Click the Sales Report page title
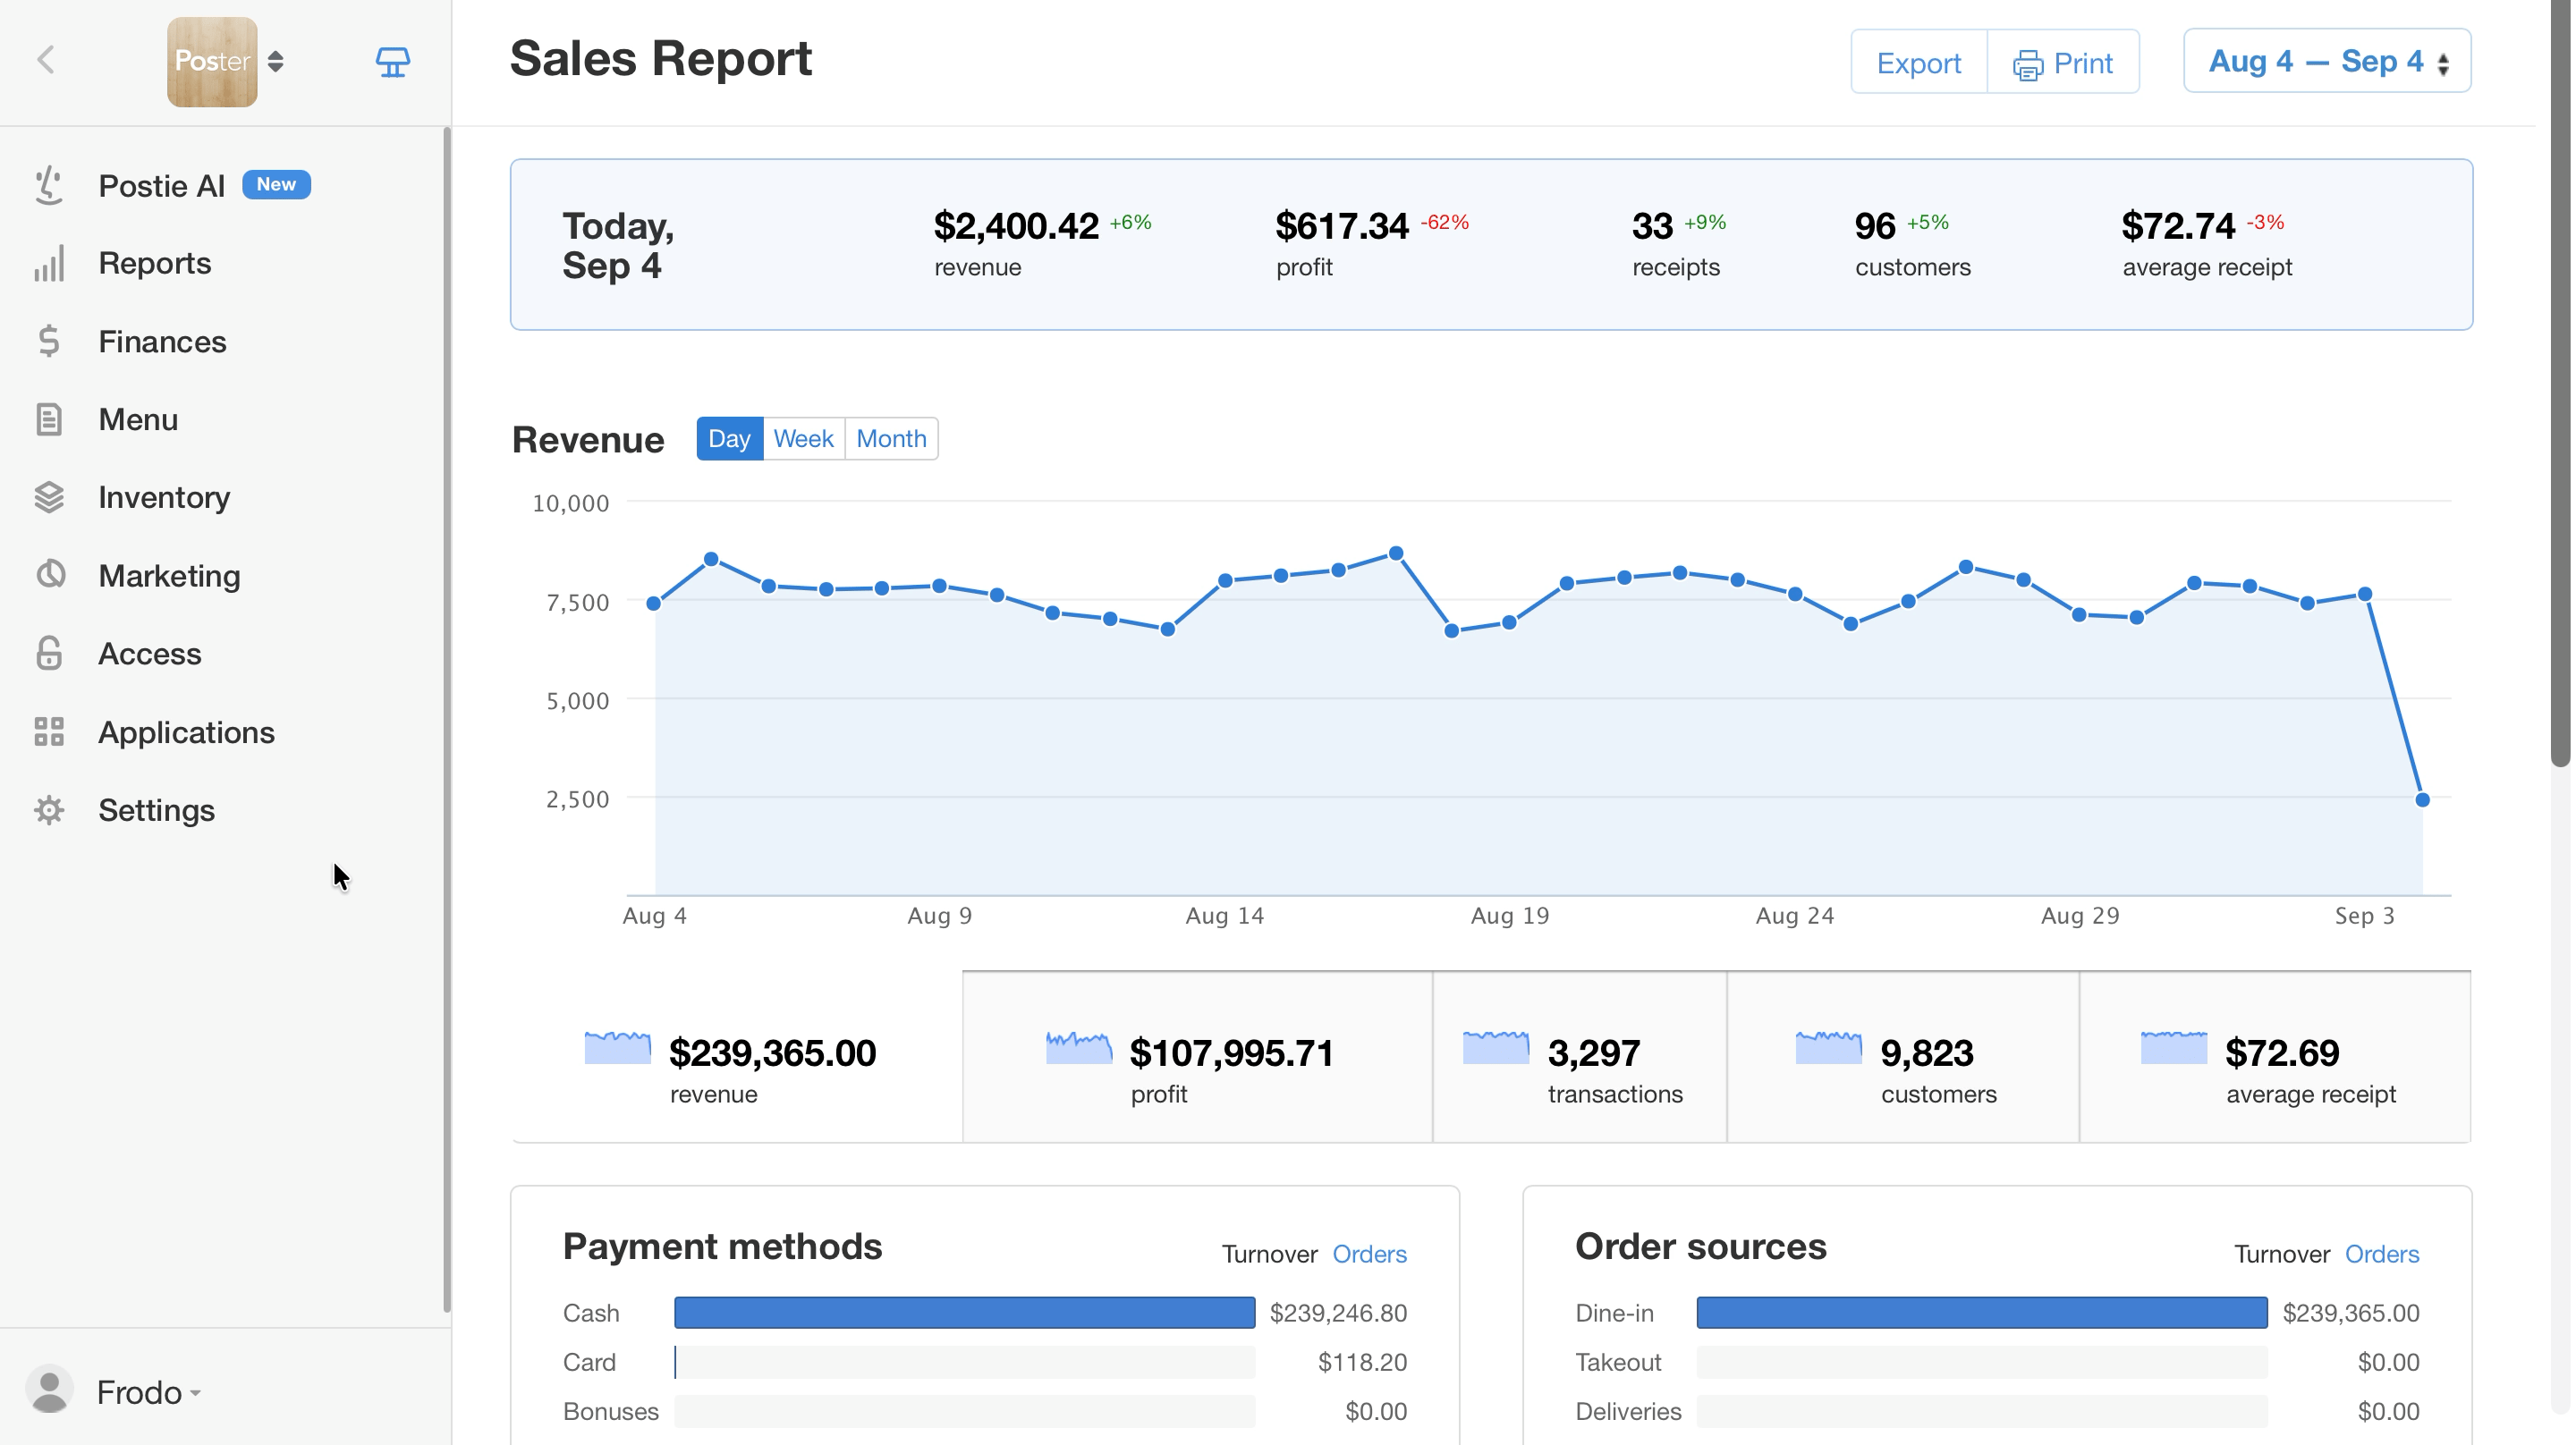 click(660, 58)
